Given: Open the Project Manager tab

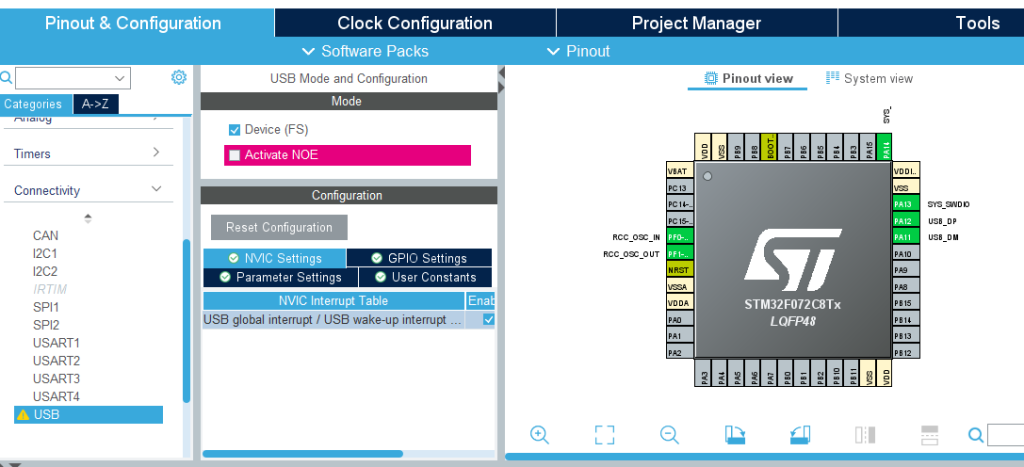Looking at the screenshot, I should point(697,24).
